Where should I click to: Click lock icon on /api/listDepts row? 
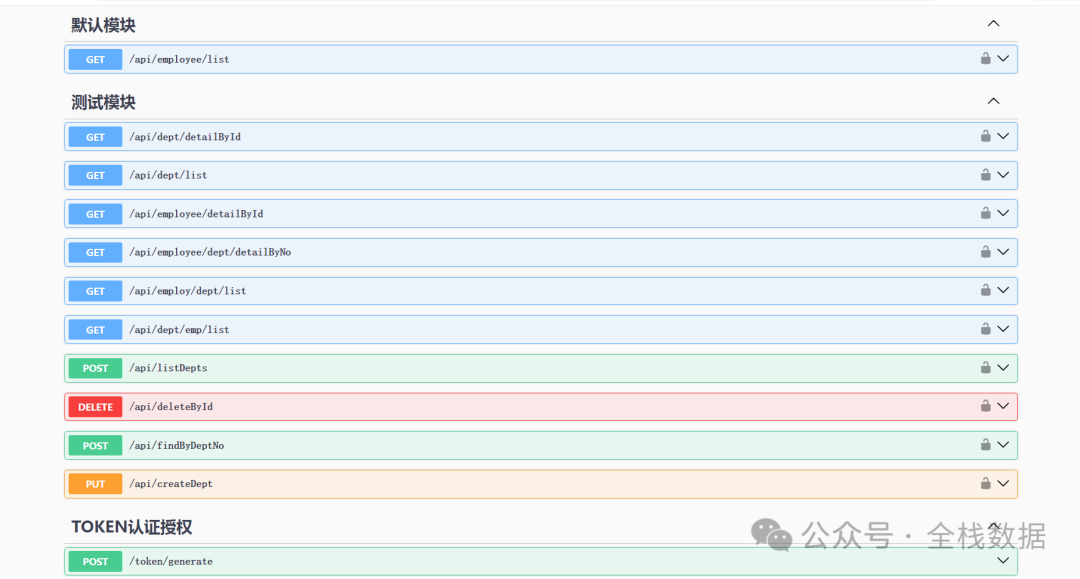[985, 368]
